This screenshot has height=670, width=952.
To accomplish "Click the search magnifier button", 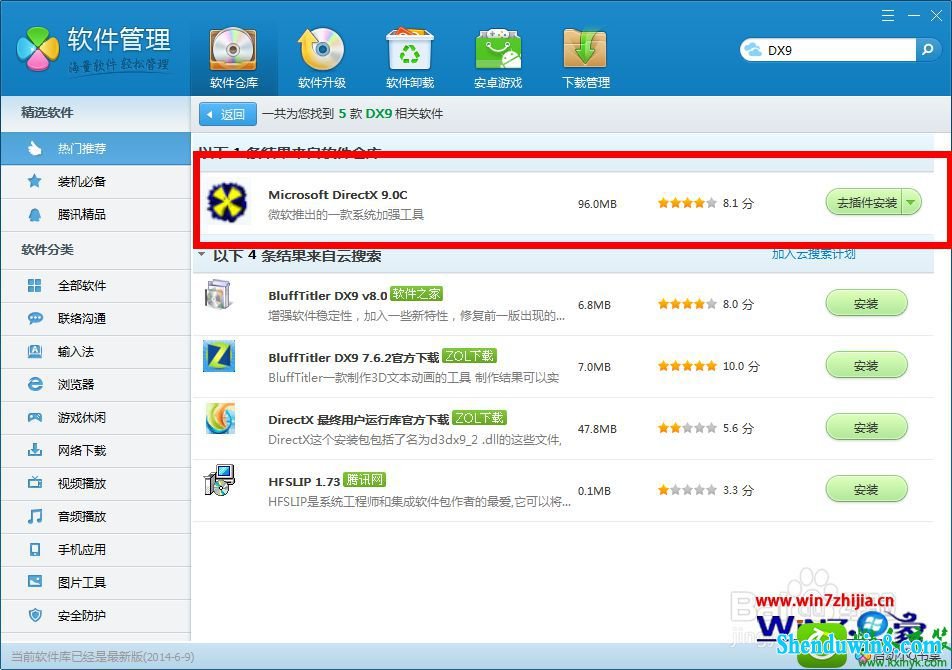I will click(927, 50).
